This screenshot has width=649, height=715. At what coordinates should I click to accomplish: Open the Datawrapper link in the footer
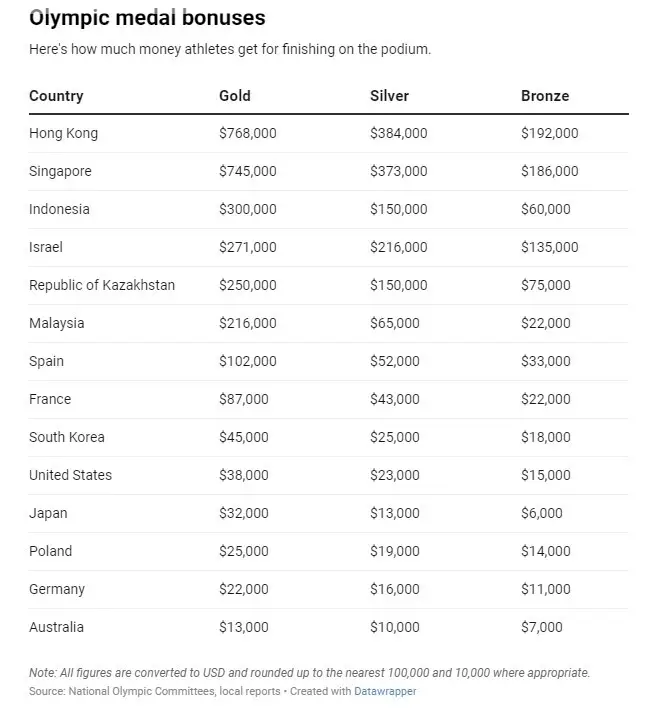tap(385, 691)
